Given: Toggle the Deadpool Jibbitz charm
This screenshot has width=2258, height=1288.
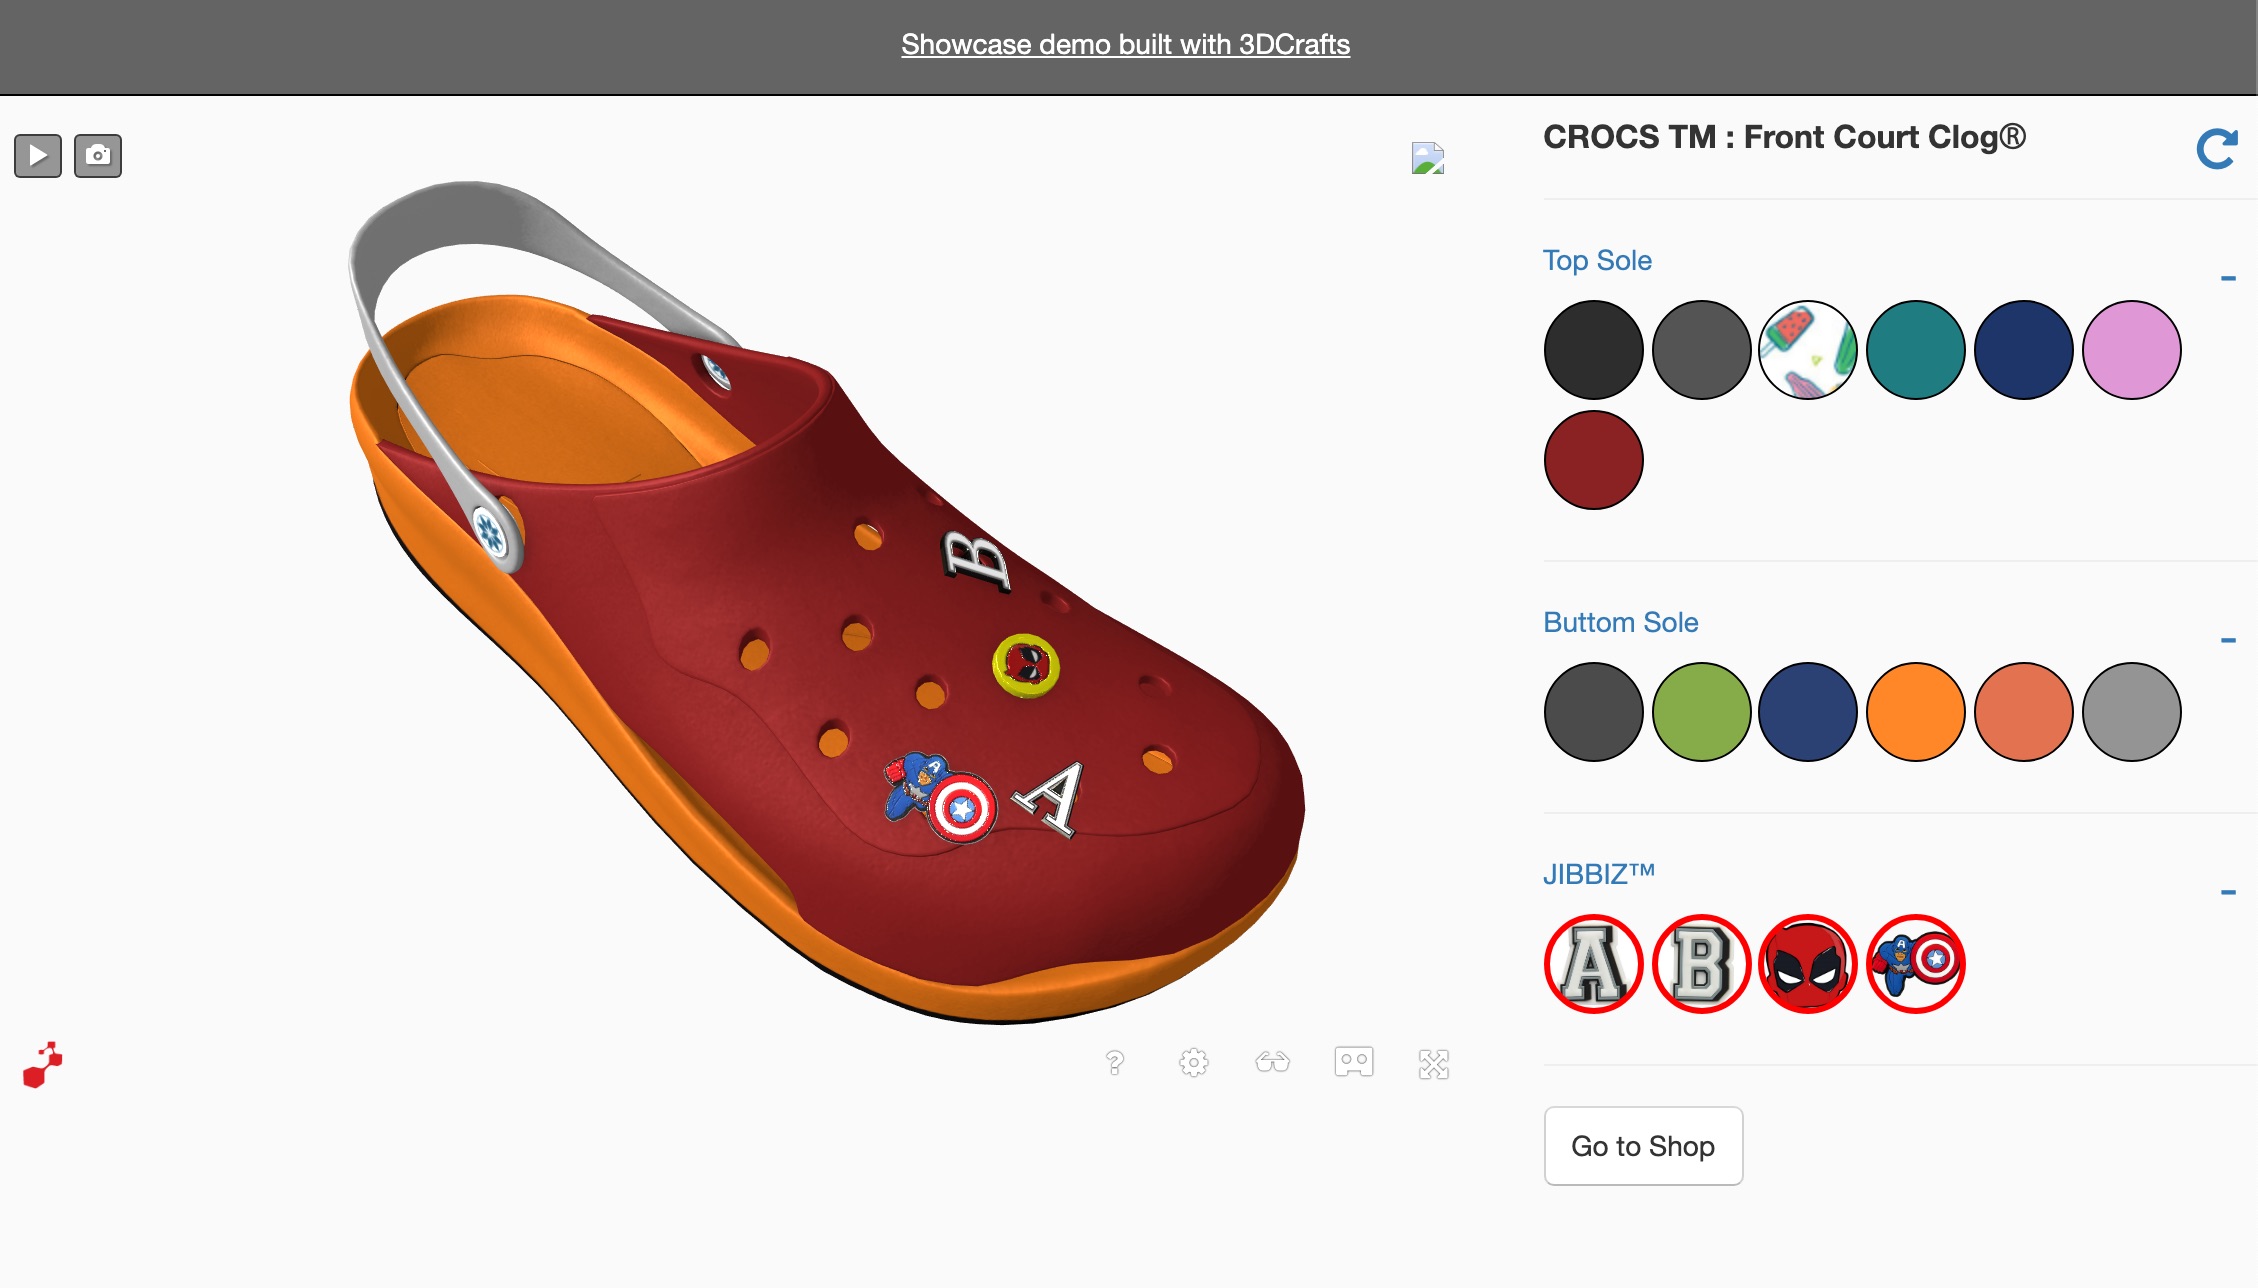Looking at the screenshot, I should [1808, 964].
